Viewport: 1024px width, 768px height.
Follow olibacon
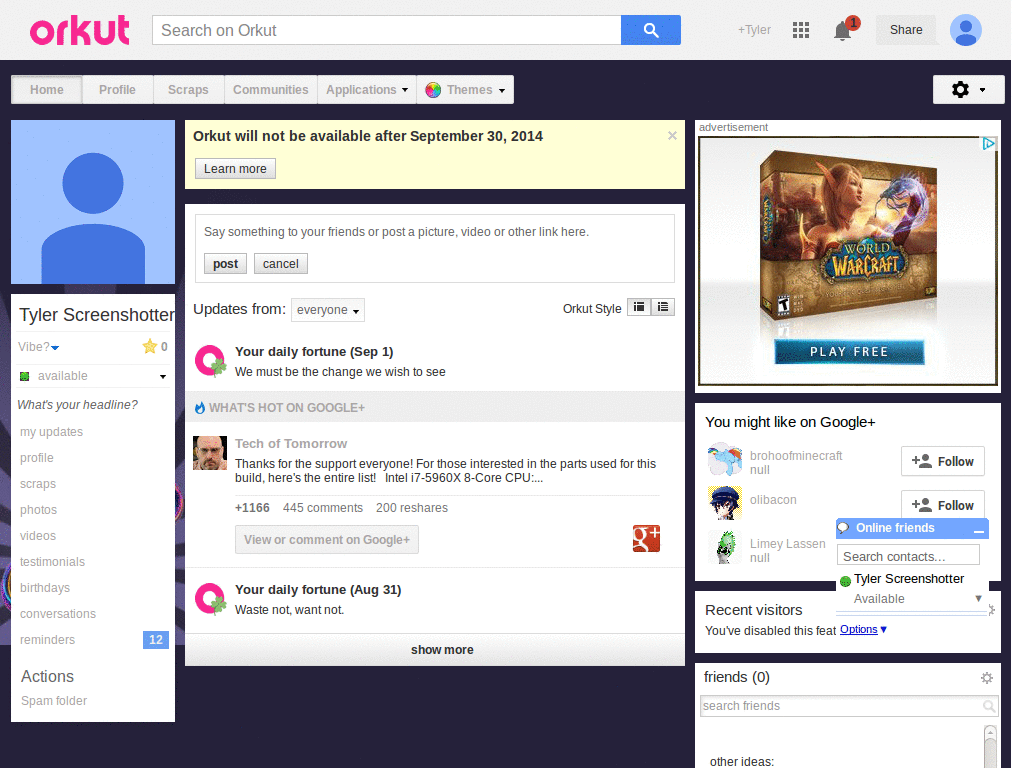(942, 504)
